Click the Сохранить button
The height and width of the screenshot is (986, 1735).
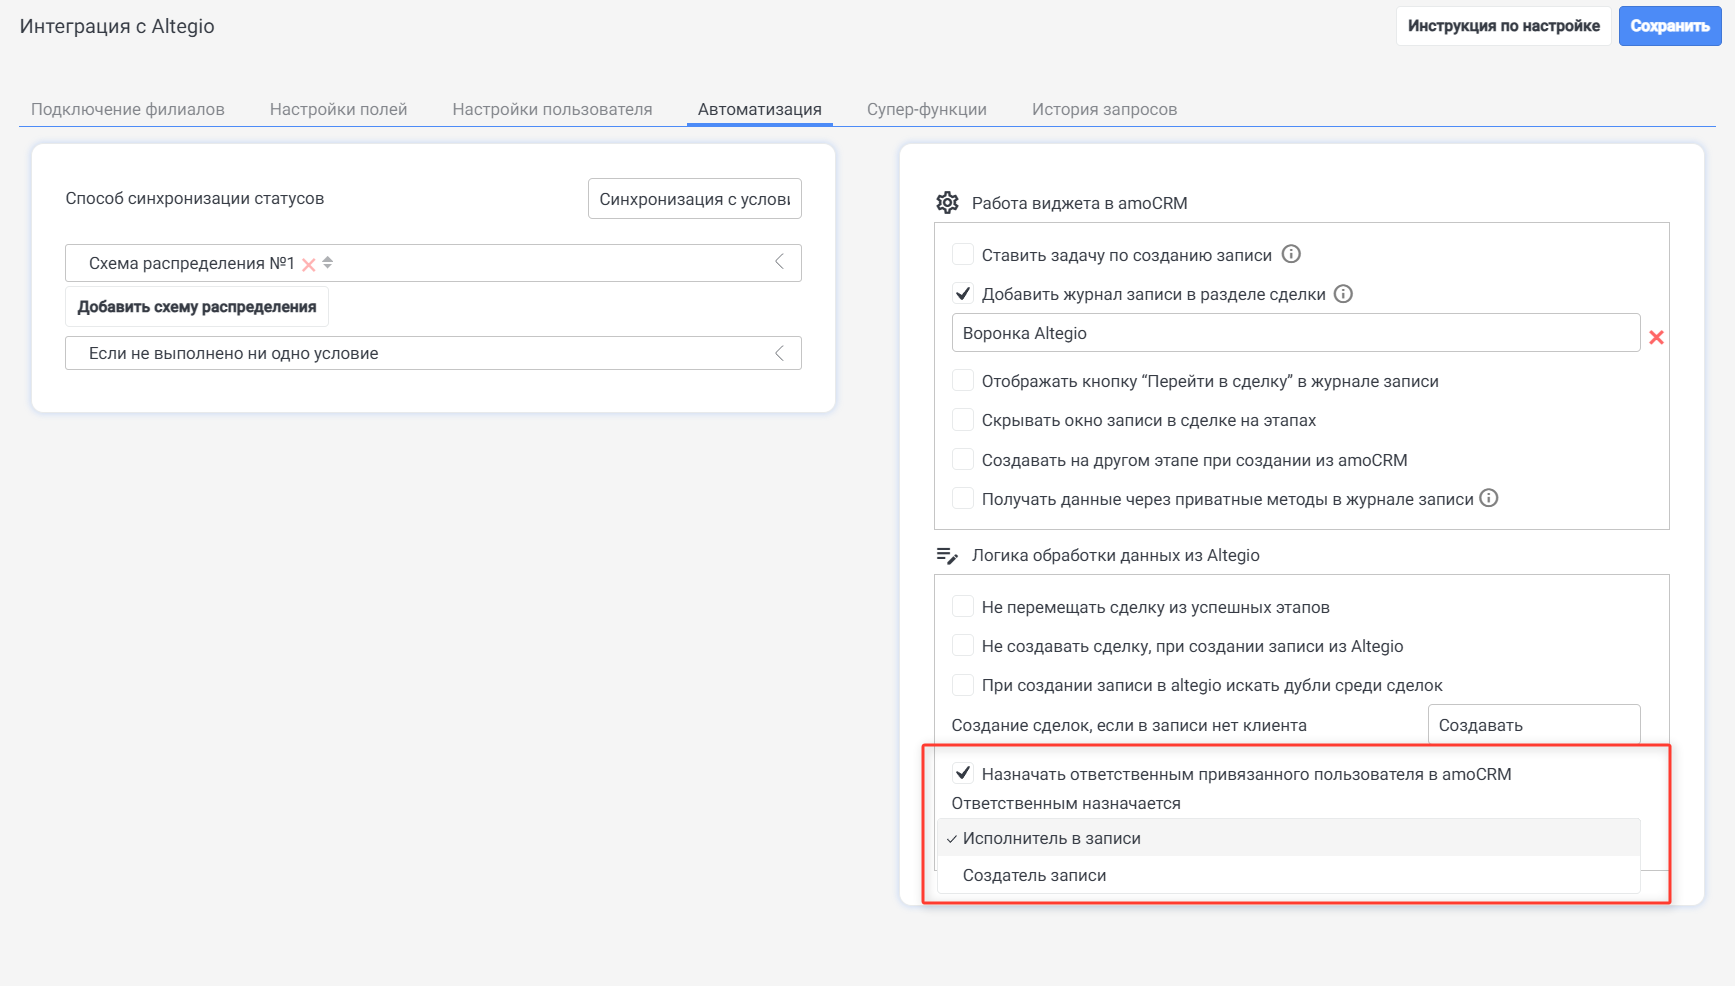(x=1670, y=26)
